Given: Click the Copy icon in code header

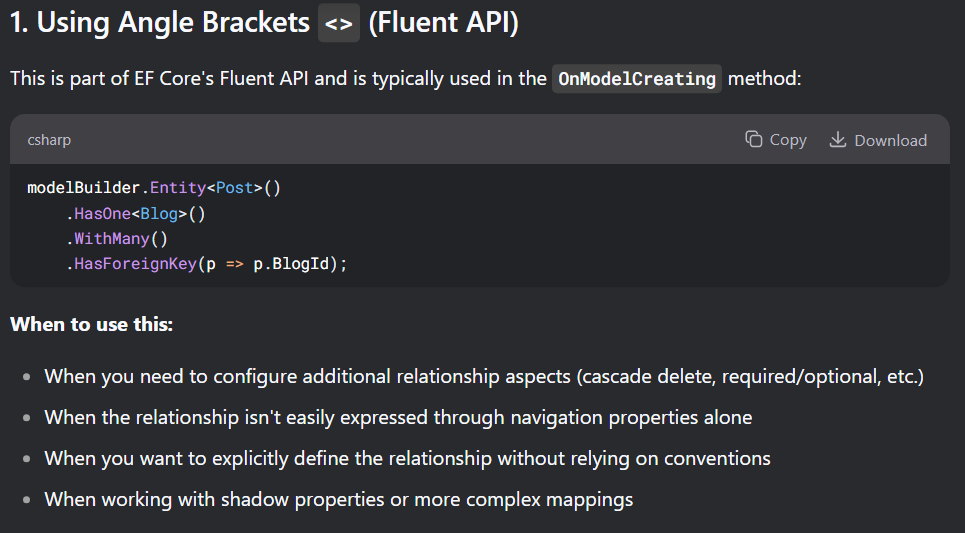Looking at the screenshot, I should point(754,140).
